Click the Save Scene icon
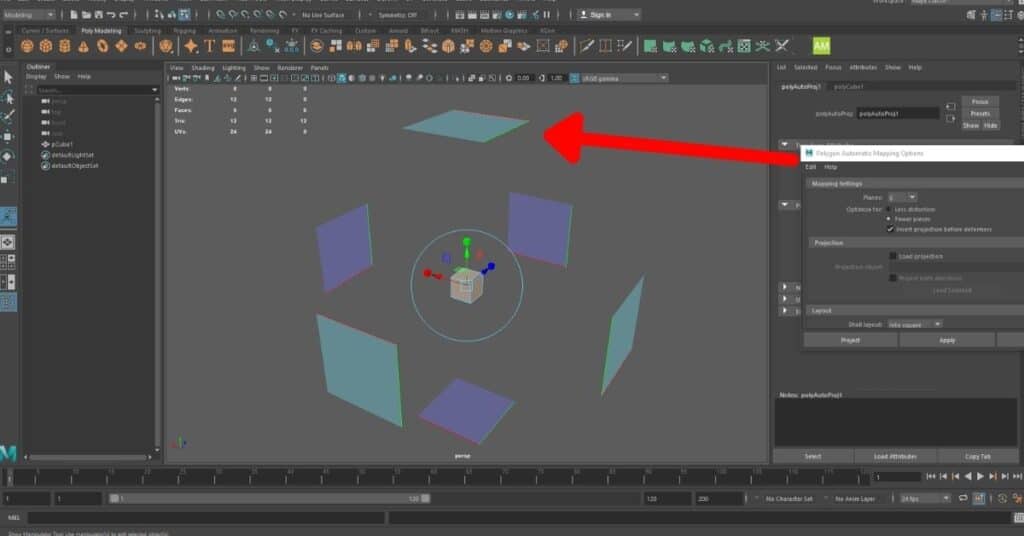 tap(99, 14)
